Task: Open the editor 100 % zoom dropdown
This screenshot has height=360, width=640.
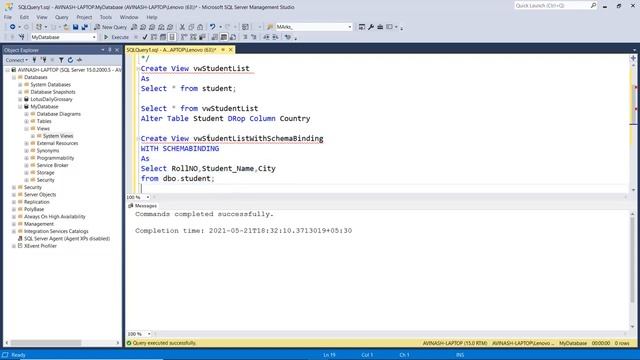Action: 148,197
